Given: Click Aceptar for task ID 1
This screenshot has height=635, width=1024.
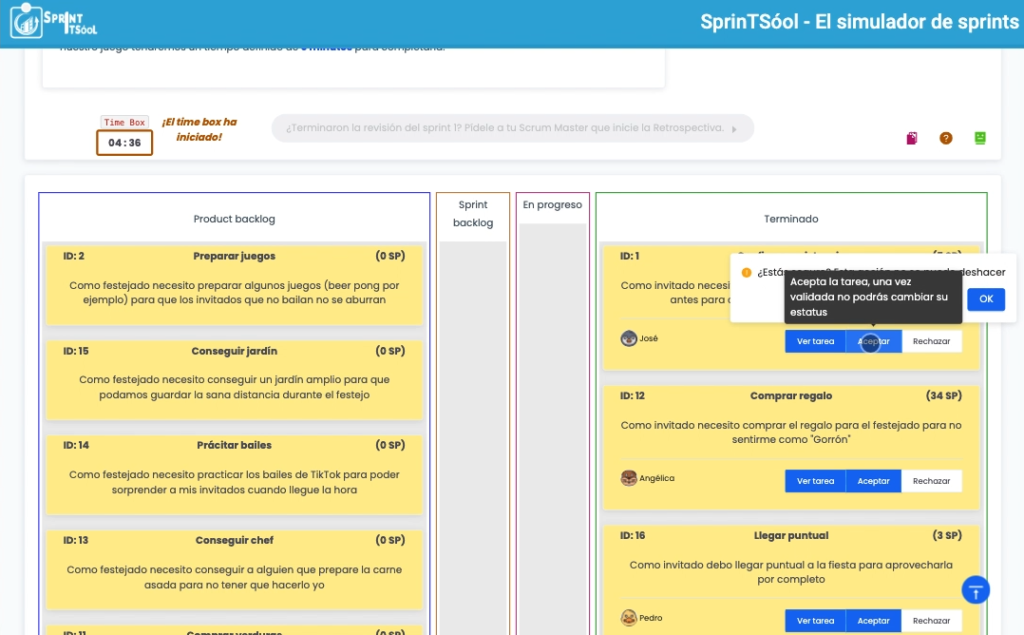Looking at the screenshot, I should coord(873,341).
